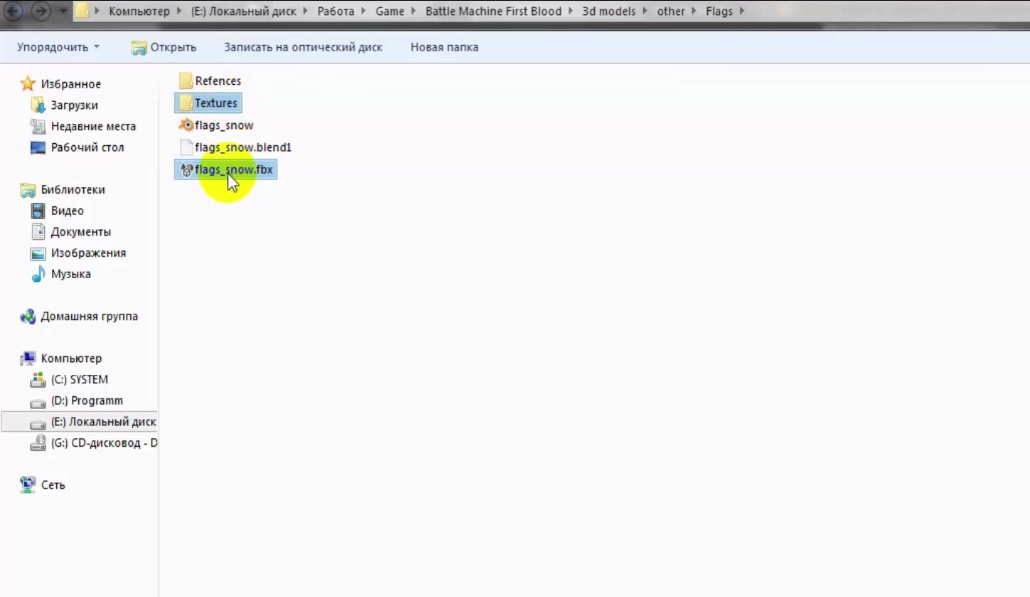The height and width of the screenshot is (597, 1030).
Task: Open (C:) SYSTEM drive
Action: [x=79, y=380]
